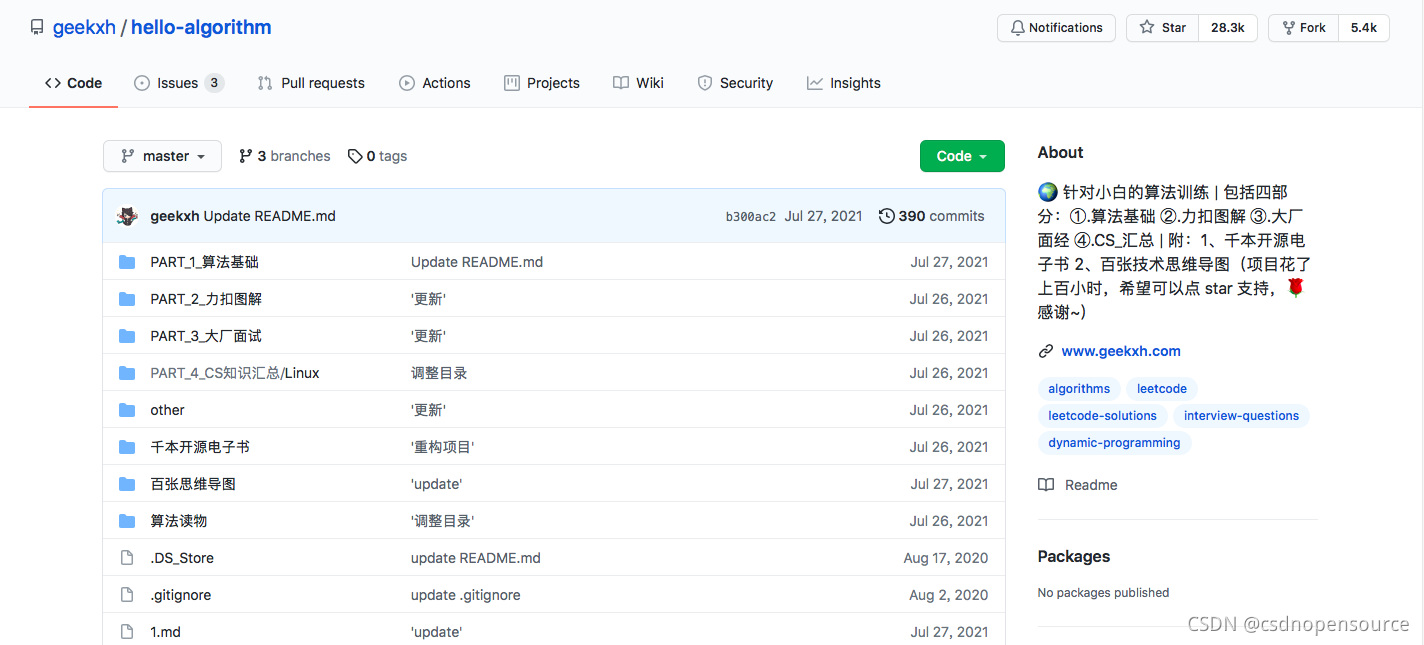Click the link chain icon beside www.geekxh.com
The image size is (1424, 645).
[1046, 351]
